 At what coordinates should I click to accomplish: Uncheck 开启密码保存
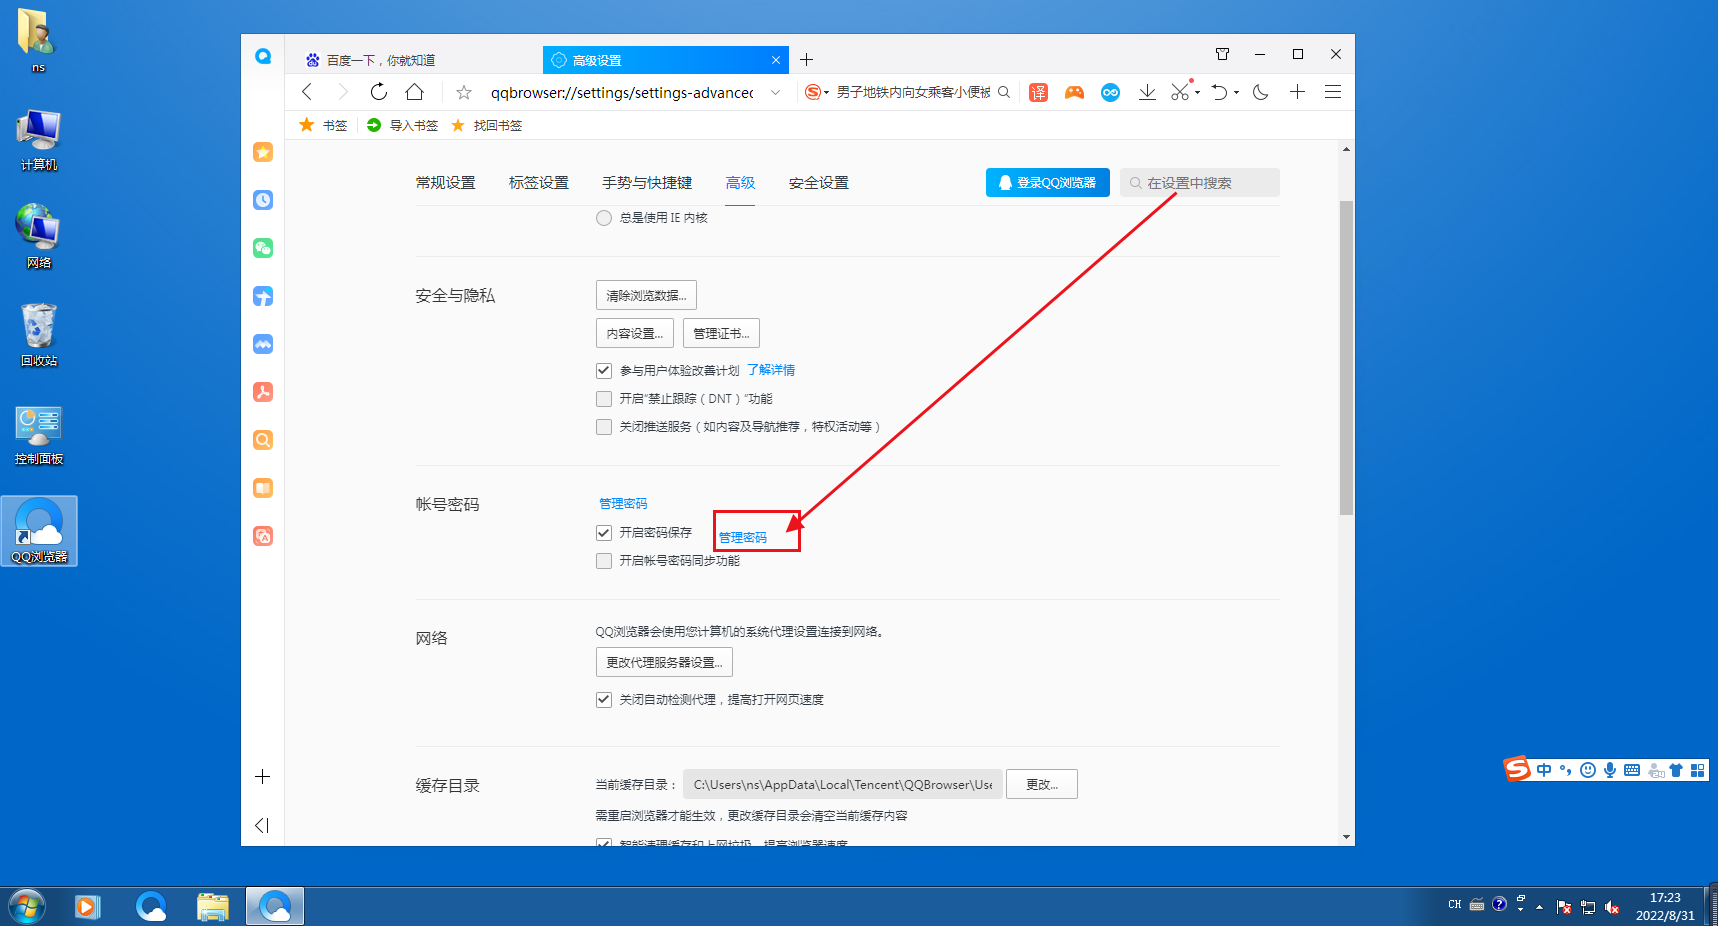point(604,533)
